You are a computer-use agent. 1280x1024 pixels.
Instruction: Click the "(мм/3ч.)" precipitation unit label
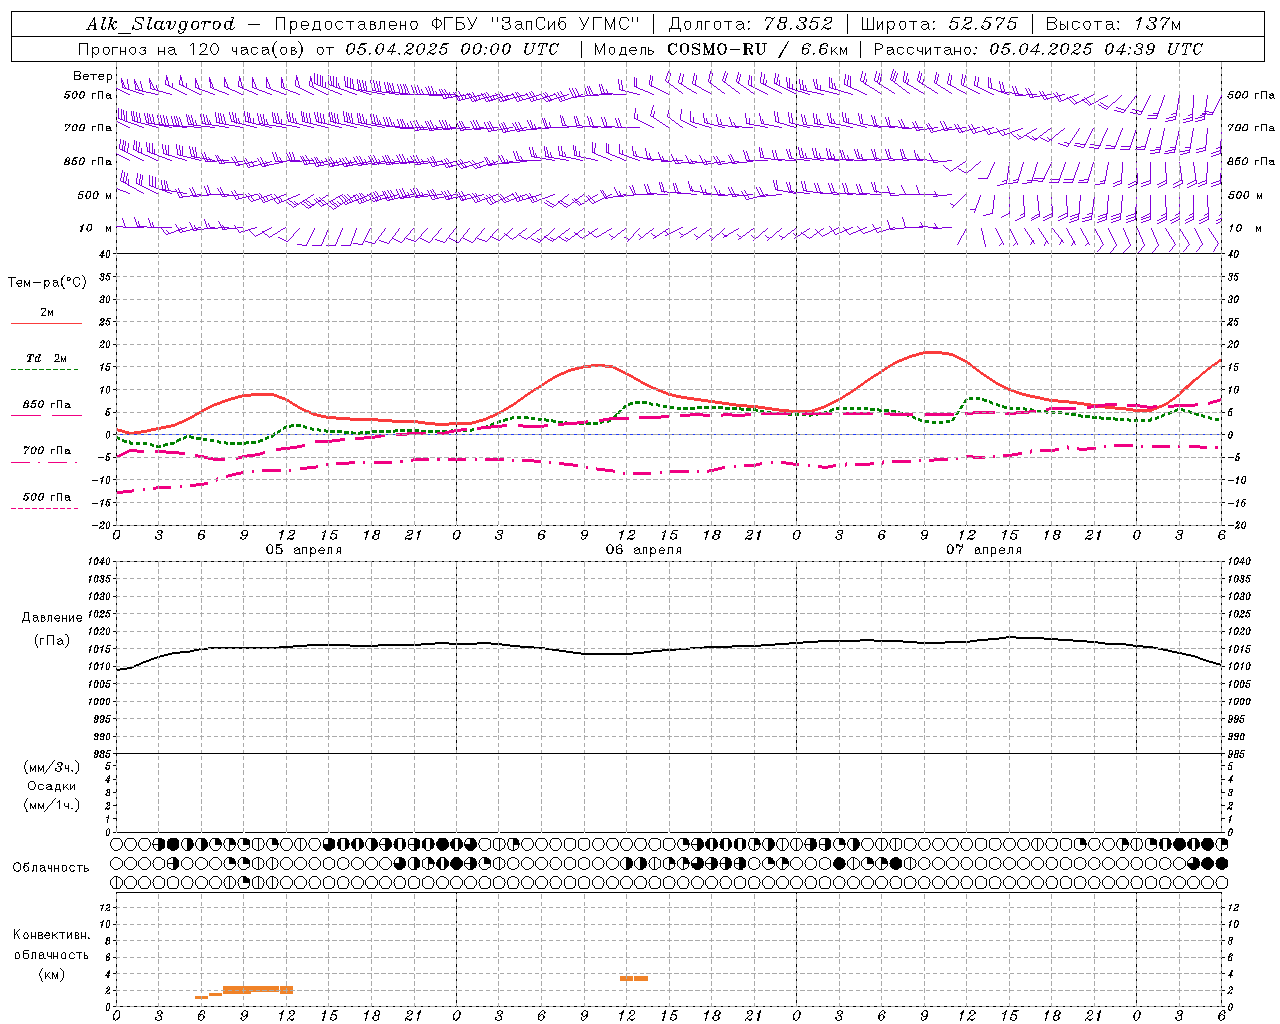(52, 767)
